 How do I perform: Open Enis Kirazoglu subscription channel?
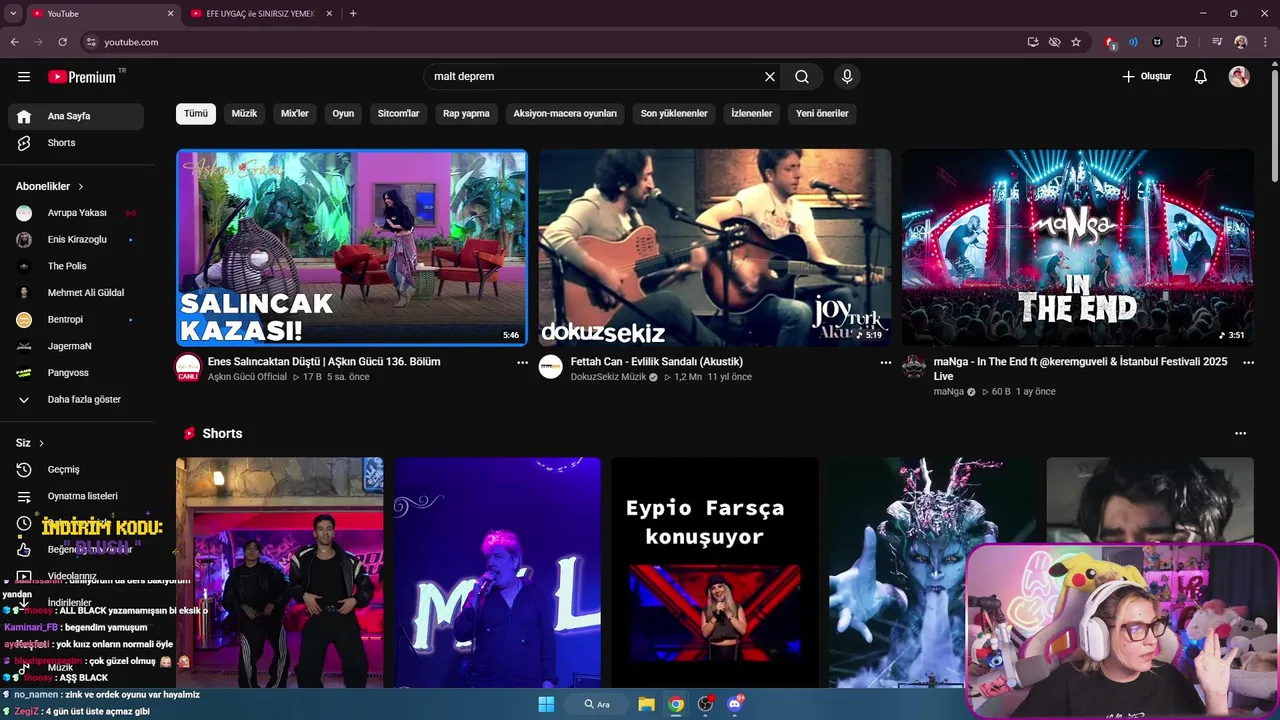[76, 240]
